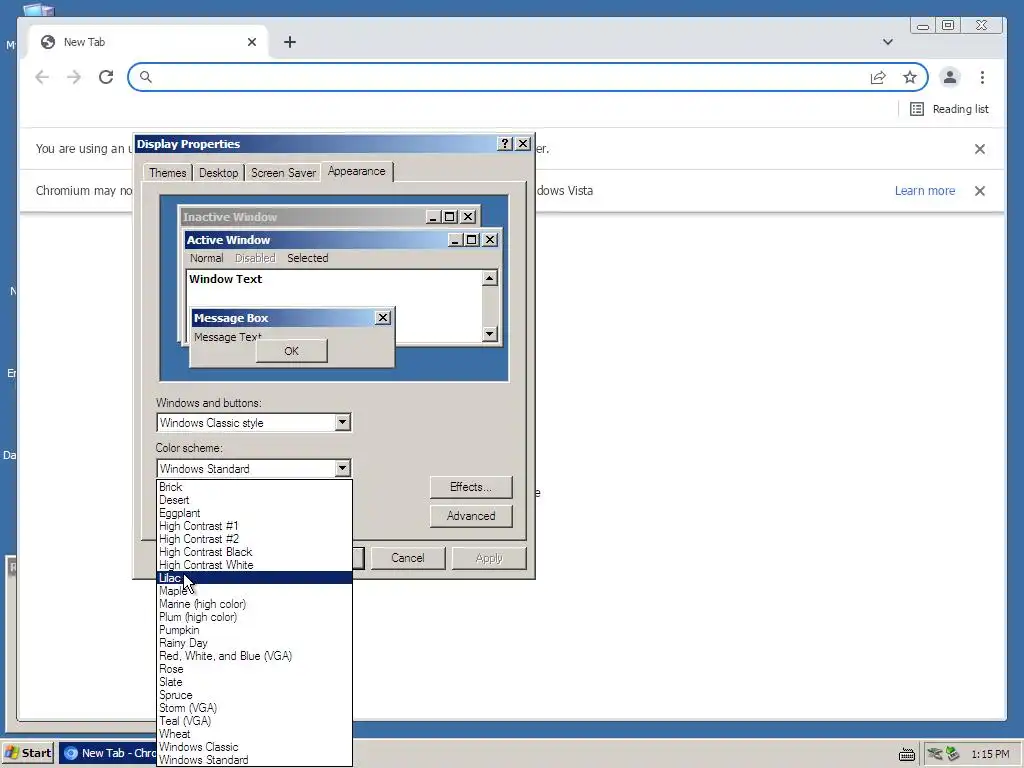1024x768 pixels.
Task: Expand the Windows and buttons dropdown
Action: (342, 423)
